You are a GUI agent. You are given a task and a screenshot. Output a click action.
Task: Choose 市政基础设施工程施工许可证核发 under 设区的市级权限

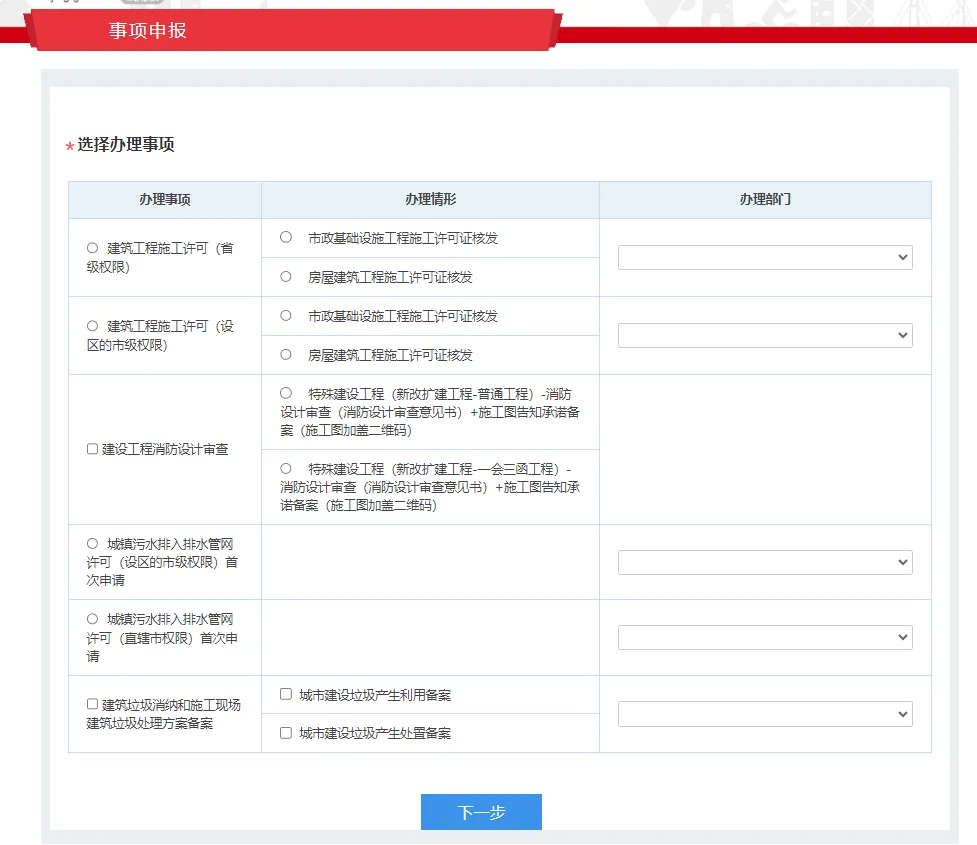(286, 316)
